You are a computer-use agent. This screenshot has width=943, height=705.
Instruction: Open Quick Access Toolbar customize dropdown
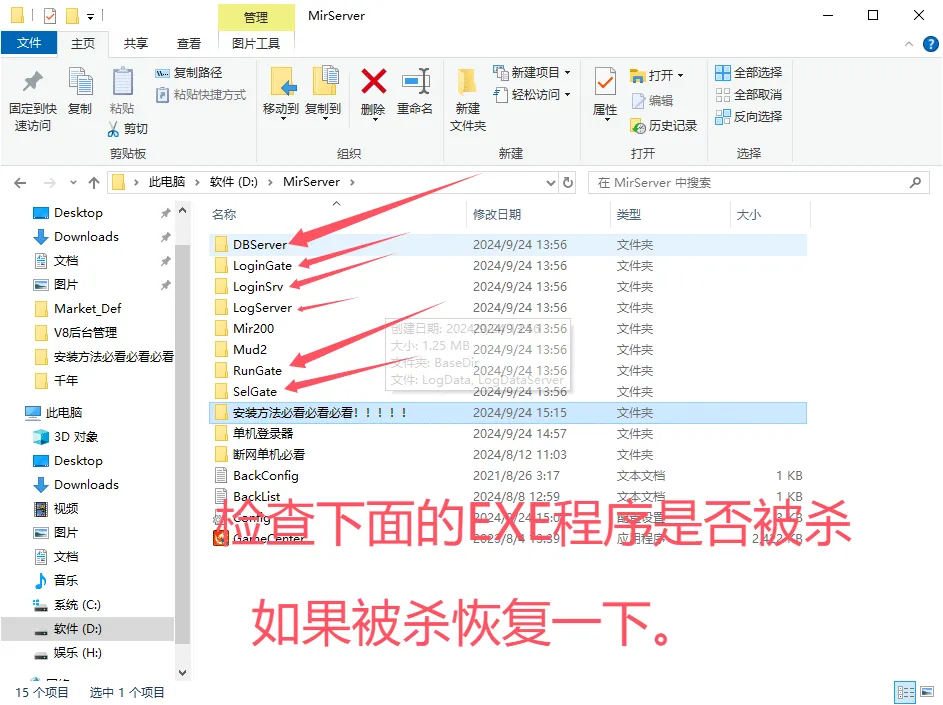pos(90,16)
